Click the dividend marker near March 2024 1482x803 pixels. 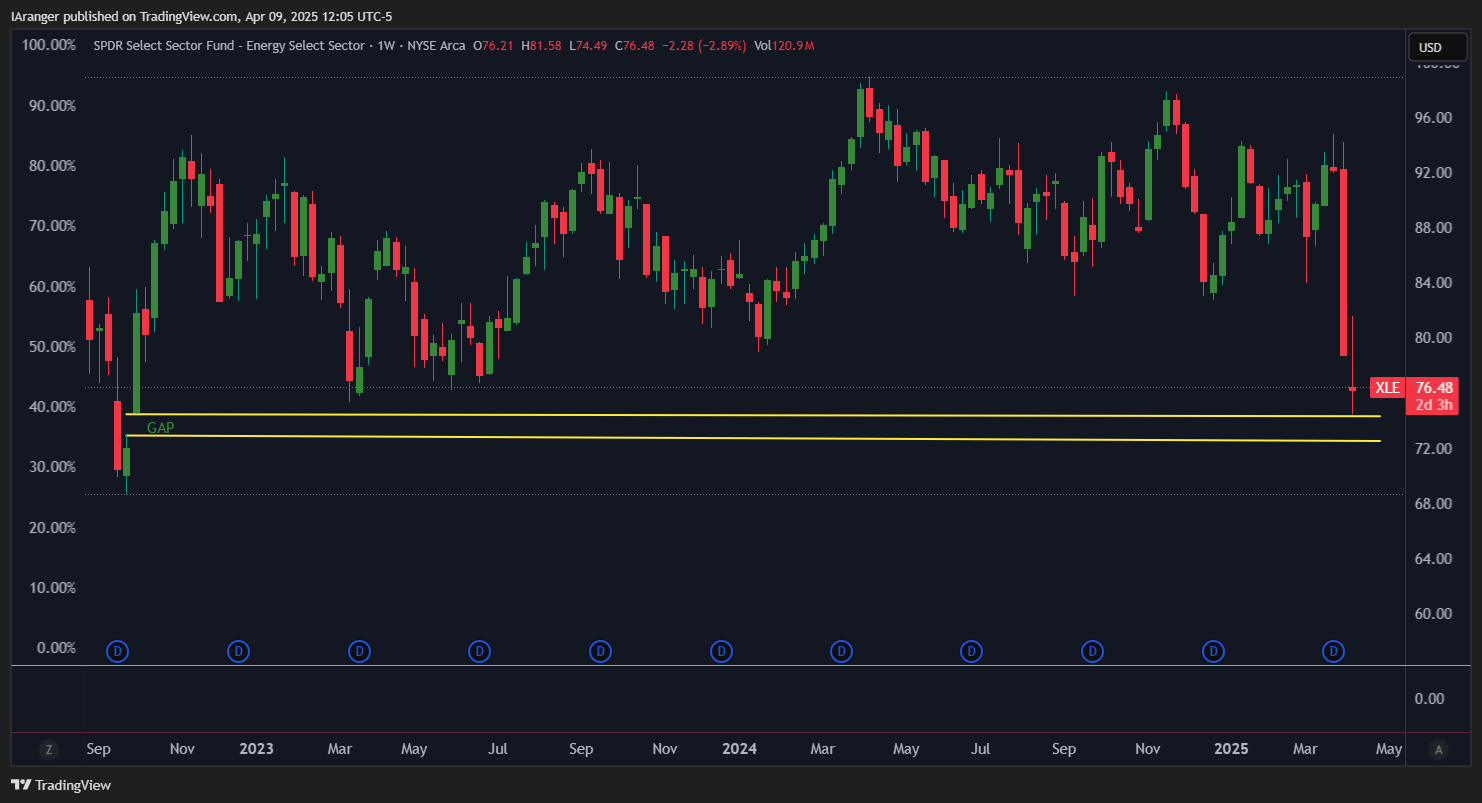842,652
